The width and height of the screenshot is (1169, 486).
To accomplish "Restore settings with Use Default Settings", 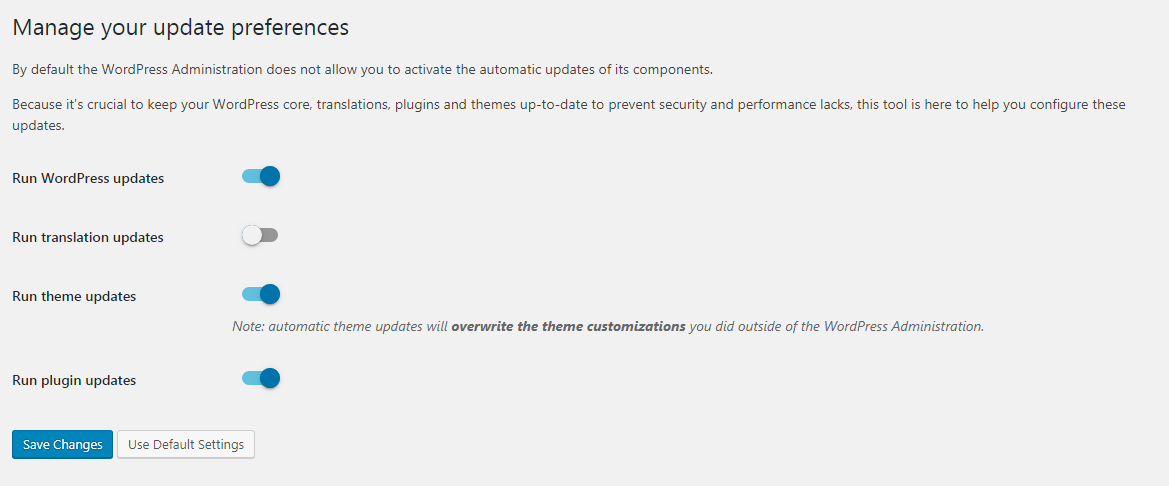I will (x=186, y=444).
